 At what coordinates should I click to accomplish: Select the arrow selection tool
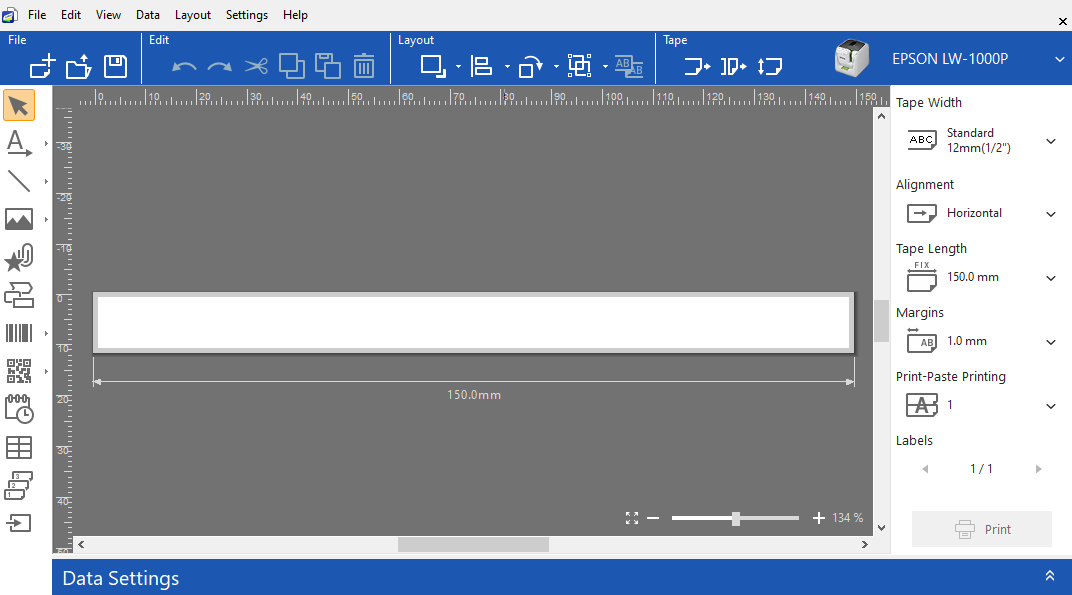(x=18, y=106)
